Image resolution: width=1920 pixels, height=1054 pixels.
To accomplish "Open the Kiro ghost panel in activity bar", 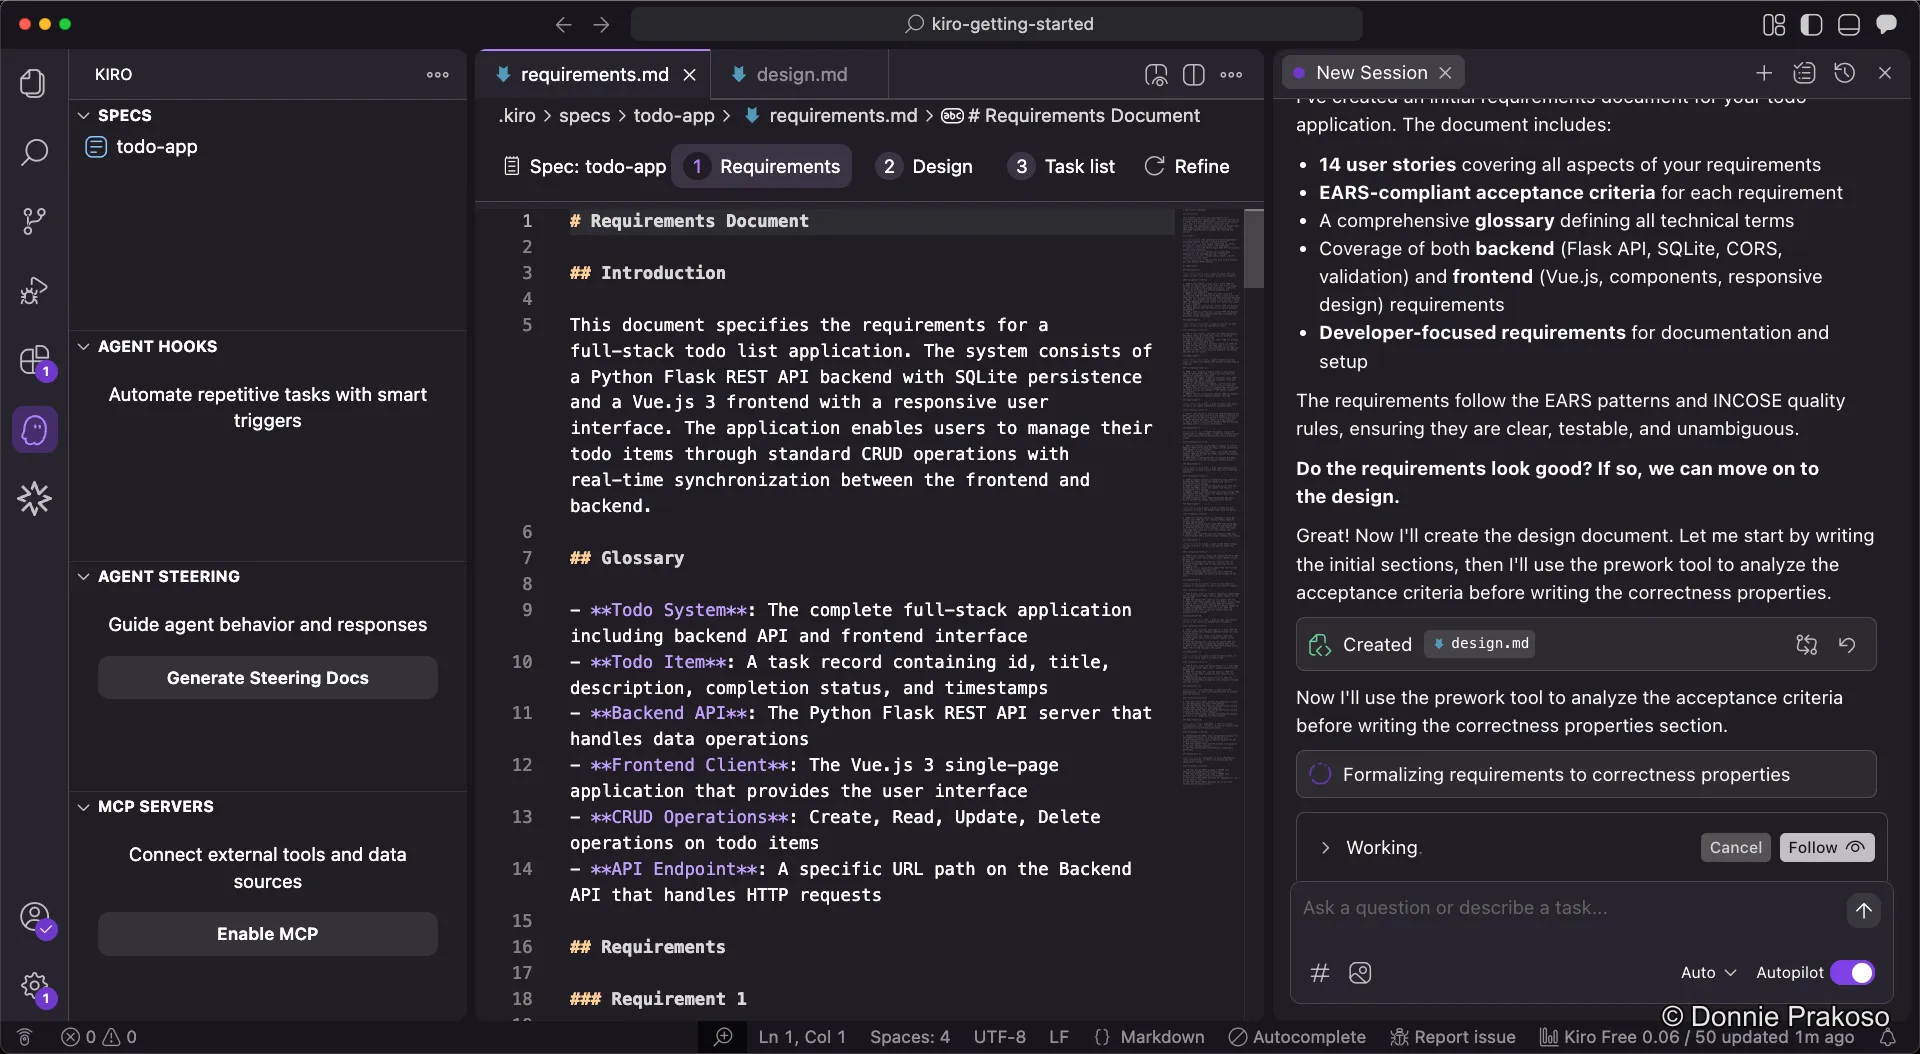I will click(34, 430).
